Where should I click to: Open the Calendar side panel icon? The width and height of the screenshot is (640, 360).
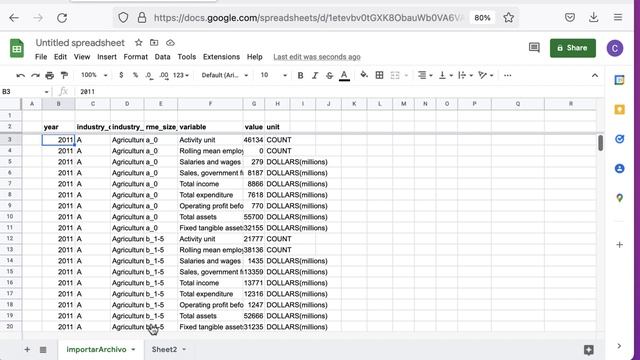pyautogui.click(x=619, y=80)
